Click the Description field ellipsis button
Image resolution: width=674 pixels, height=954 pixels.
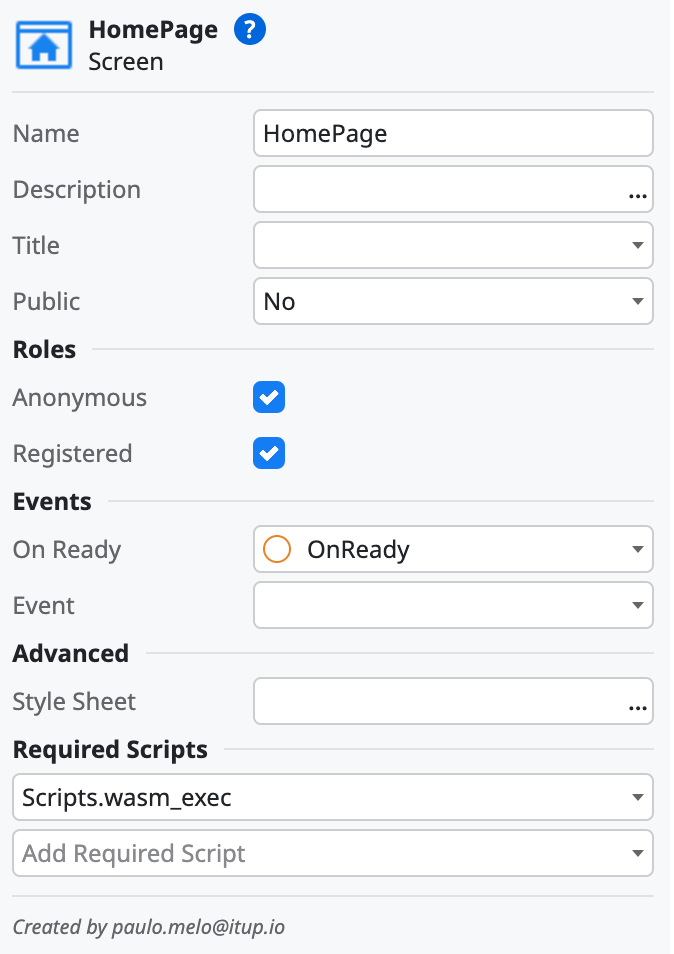[x=638, y=195]
